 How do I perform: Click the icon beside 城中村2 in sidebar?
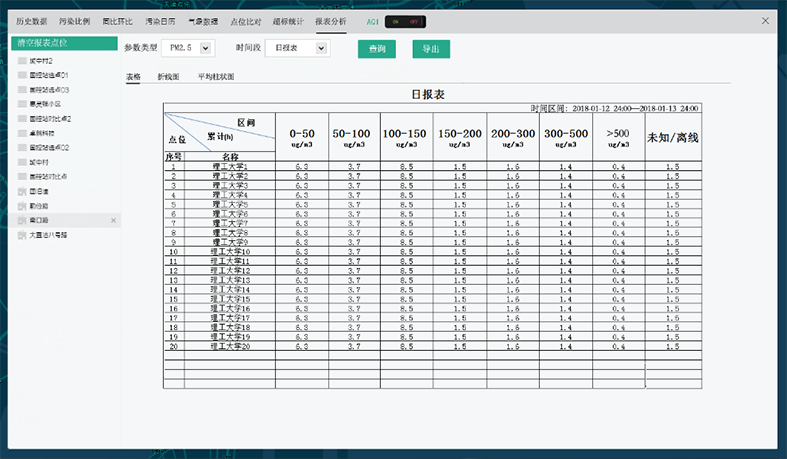click(22, 61)
